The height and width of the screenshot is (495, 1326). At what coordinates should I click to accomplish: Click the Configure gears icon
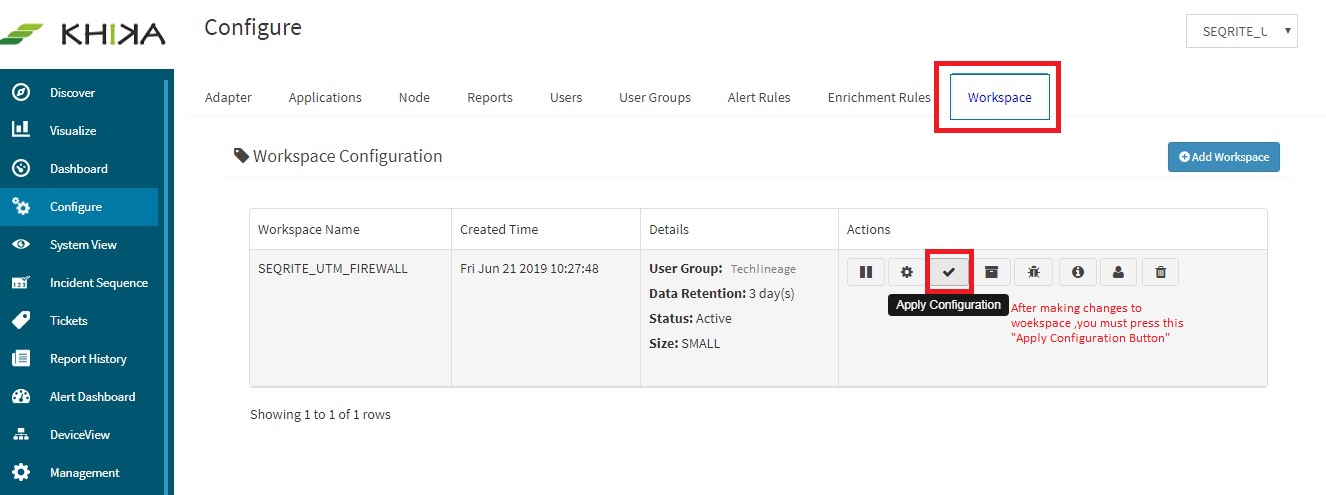tap(20, 207)
